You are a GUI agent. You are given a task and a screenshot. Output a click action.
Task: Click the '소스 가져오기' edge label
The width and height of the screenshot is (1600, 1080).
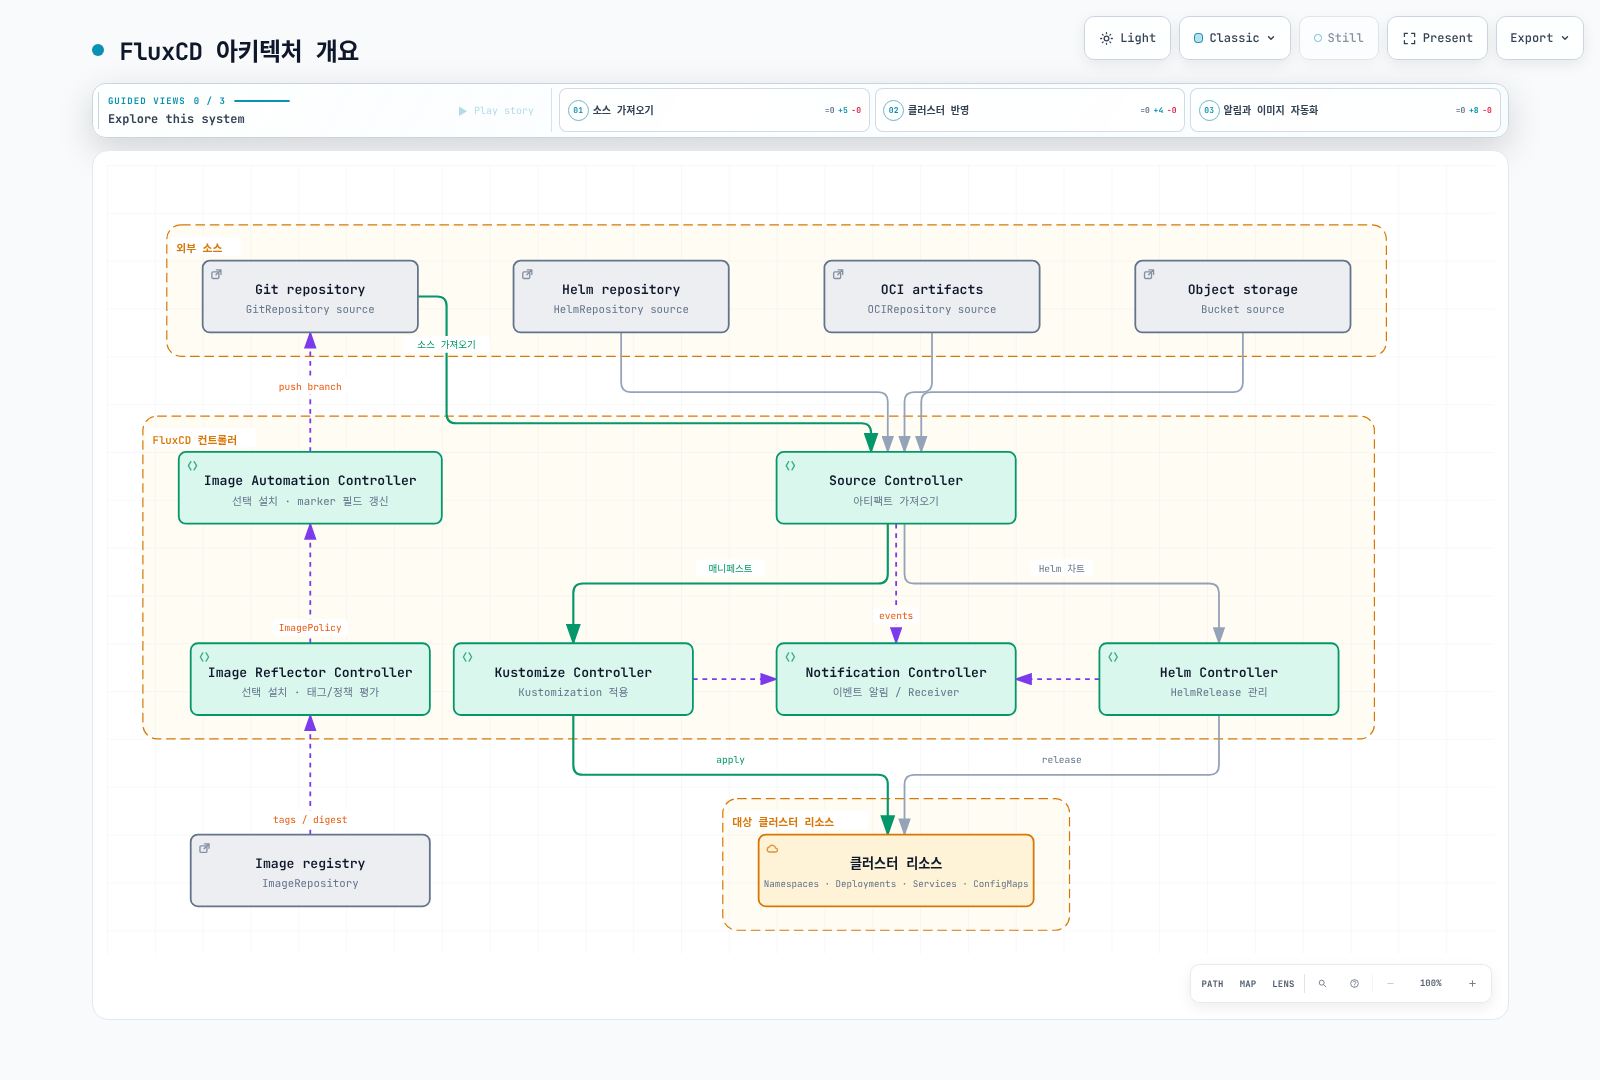coord(446,345)
